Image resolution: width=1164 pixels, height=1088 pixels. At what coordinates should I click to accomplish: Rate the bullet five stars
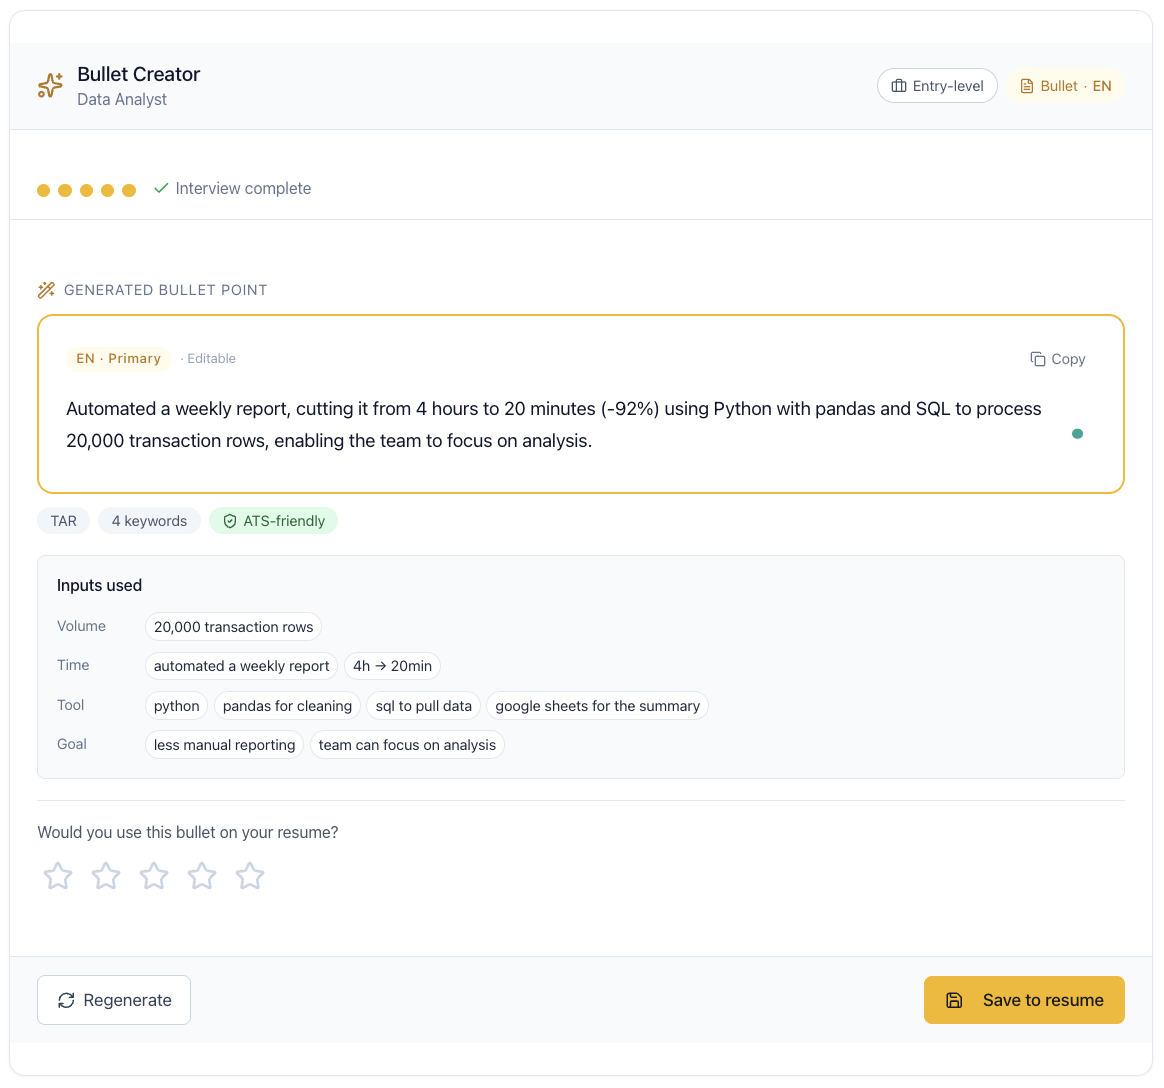click(x=250, y=876)
